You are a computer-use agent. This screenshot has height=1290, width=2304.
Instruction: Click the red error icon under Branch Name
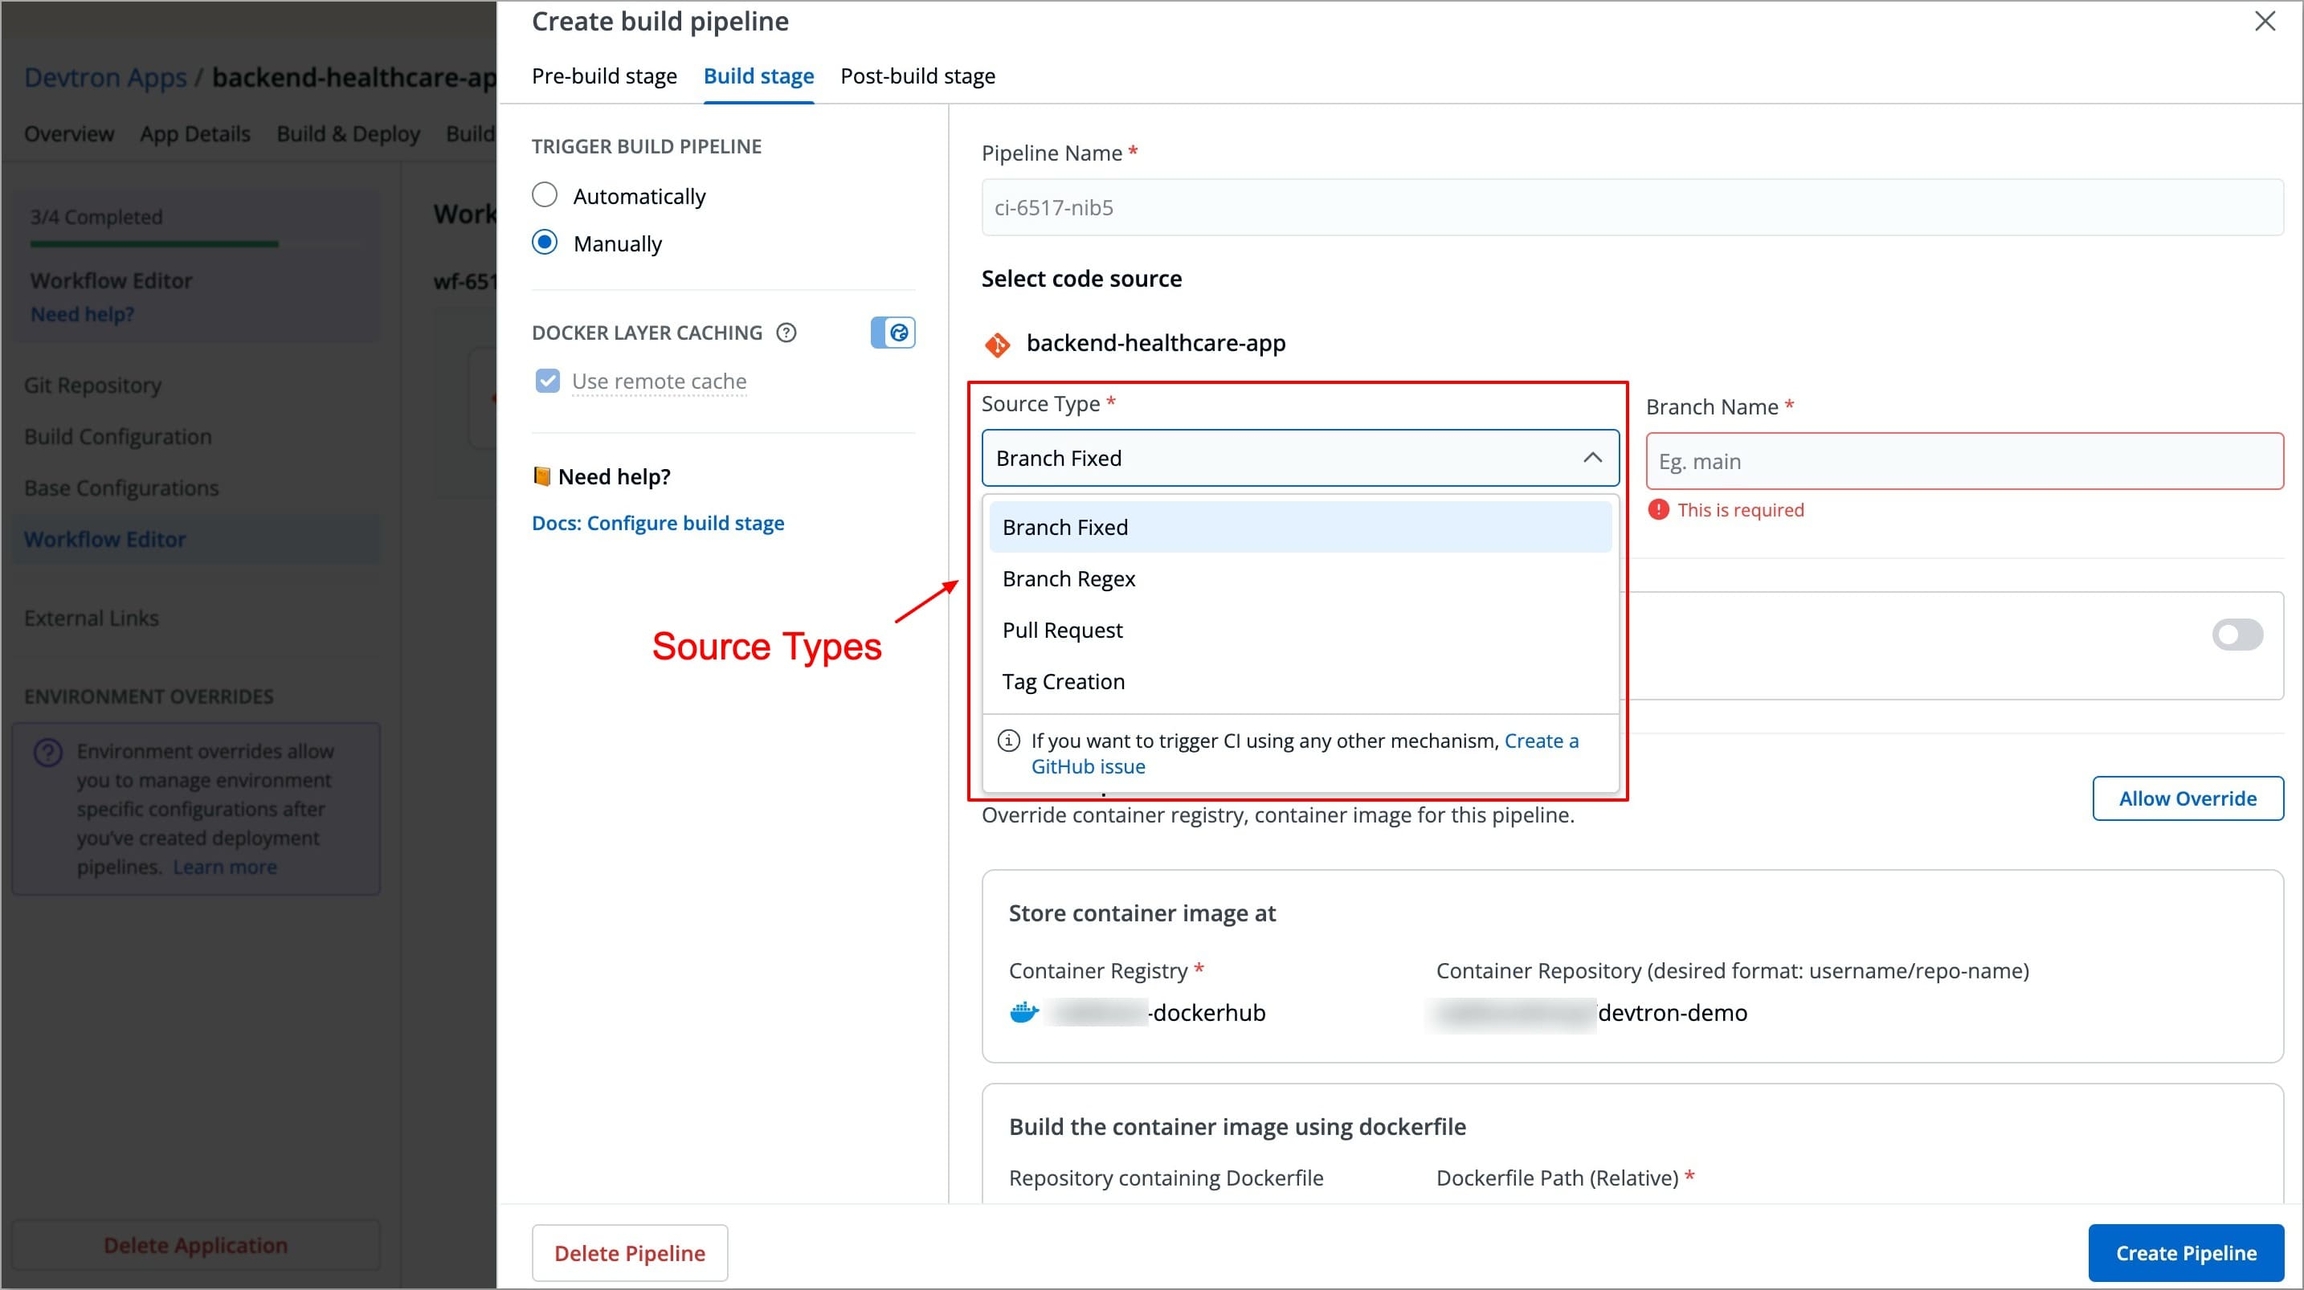point(1658,510)
